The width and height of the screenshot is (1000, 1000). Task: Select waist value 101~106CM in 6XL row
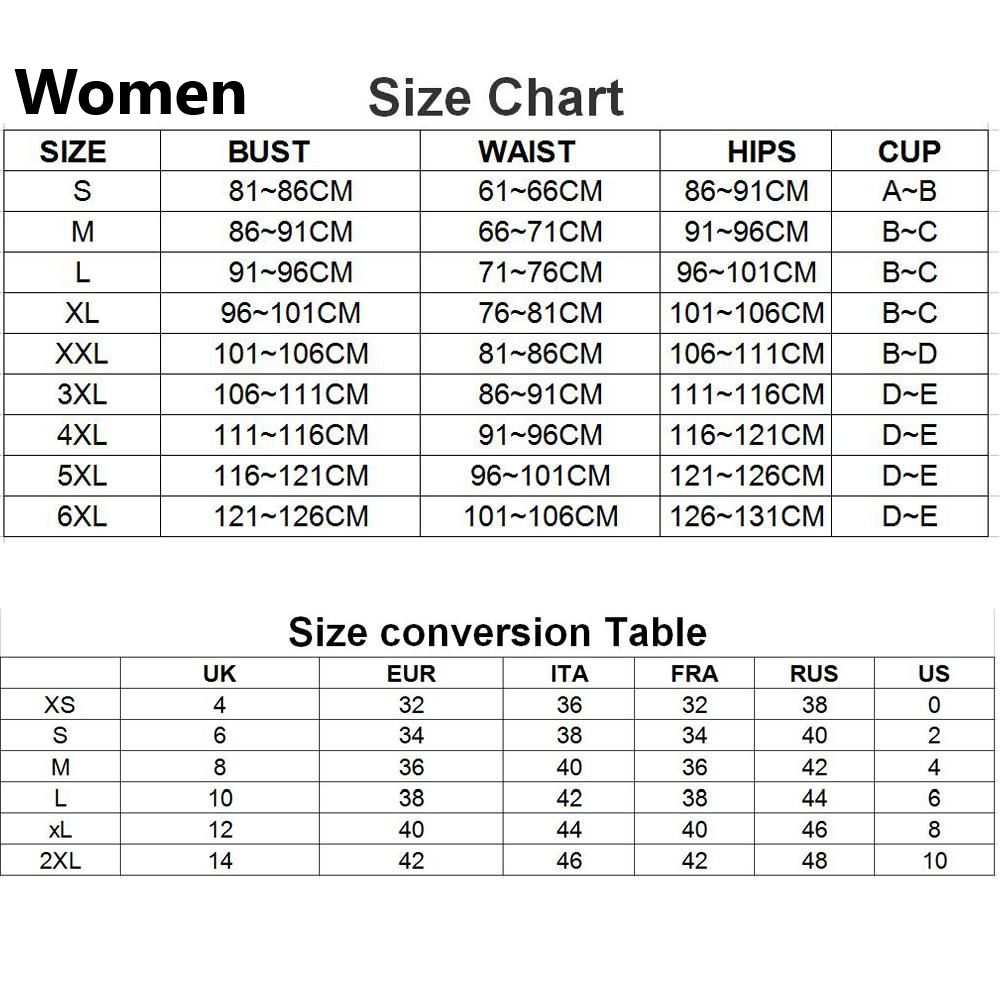pos(541,517)
